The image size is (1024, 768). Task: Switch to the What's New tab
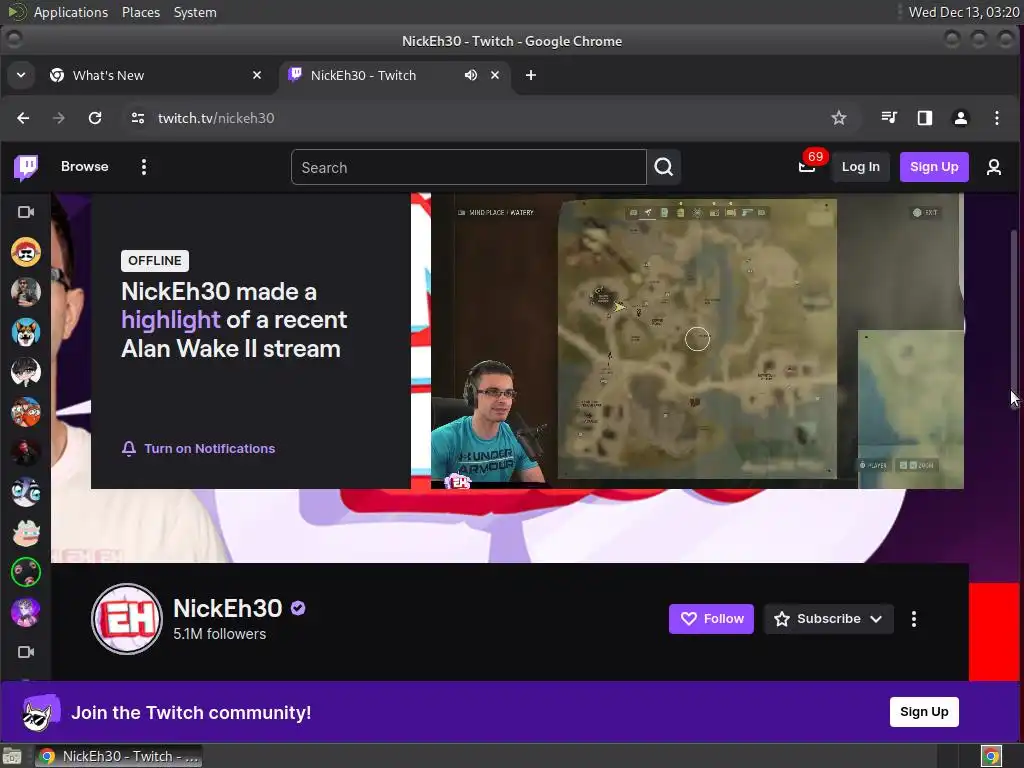tap(157, 75)
